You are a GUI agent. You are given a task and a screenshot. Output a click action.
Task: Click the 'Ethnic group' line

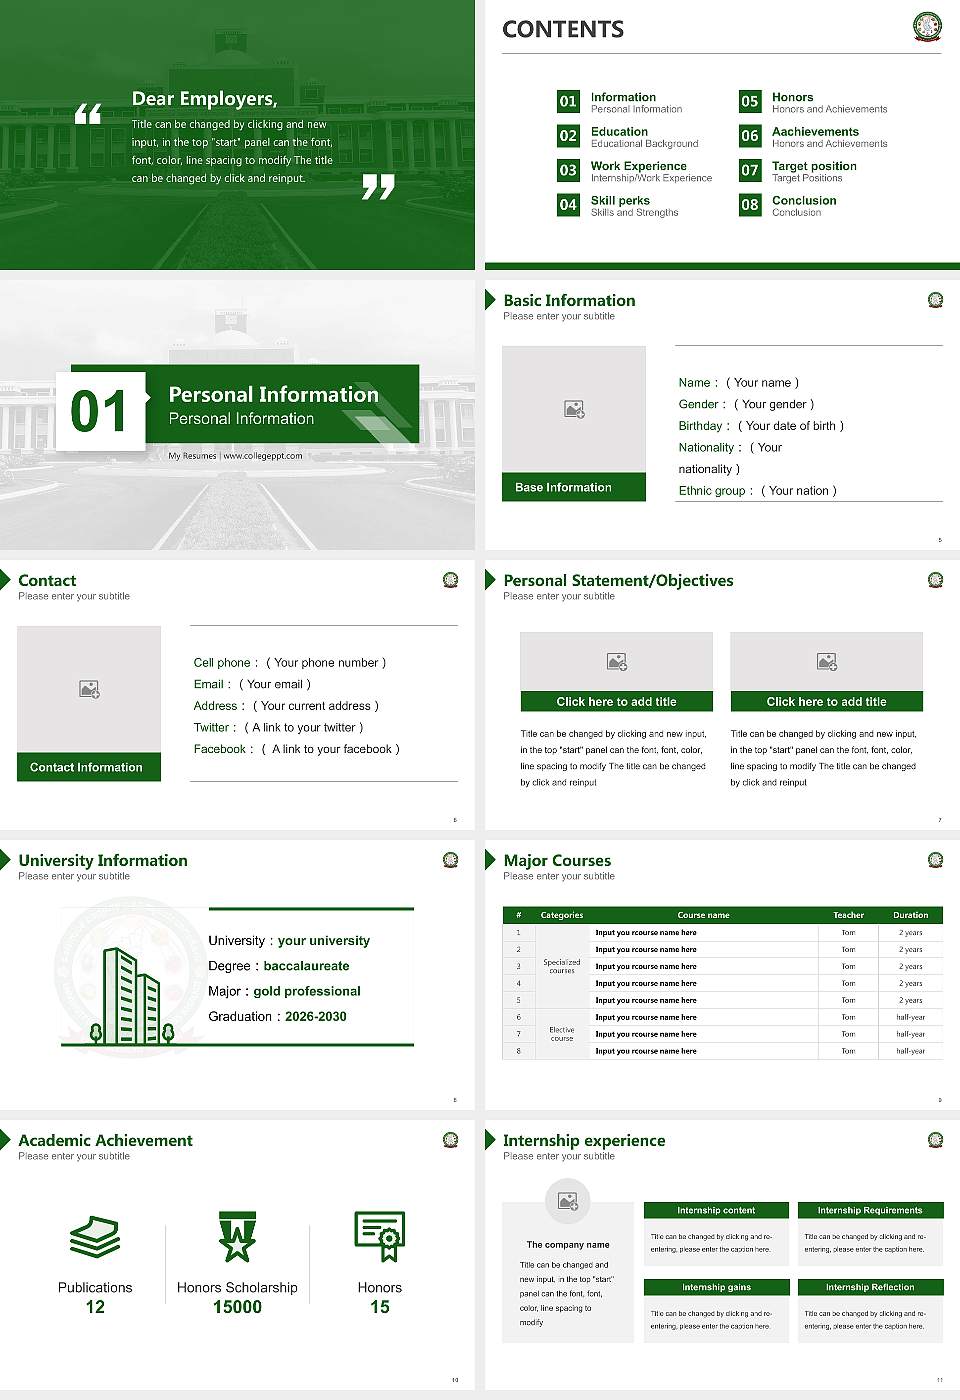click(x=757, y=491)
